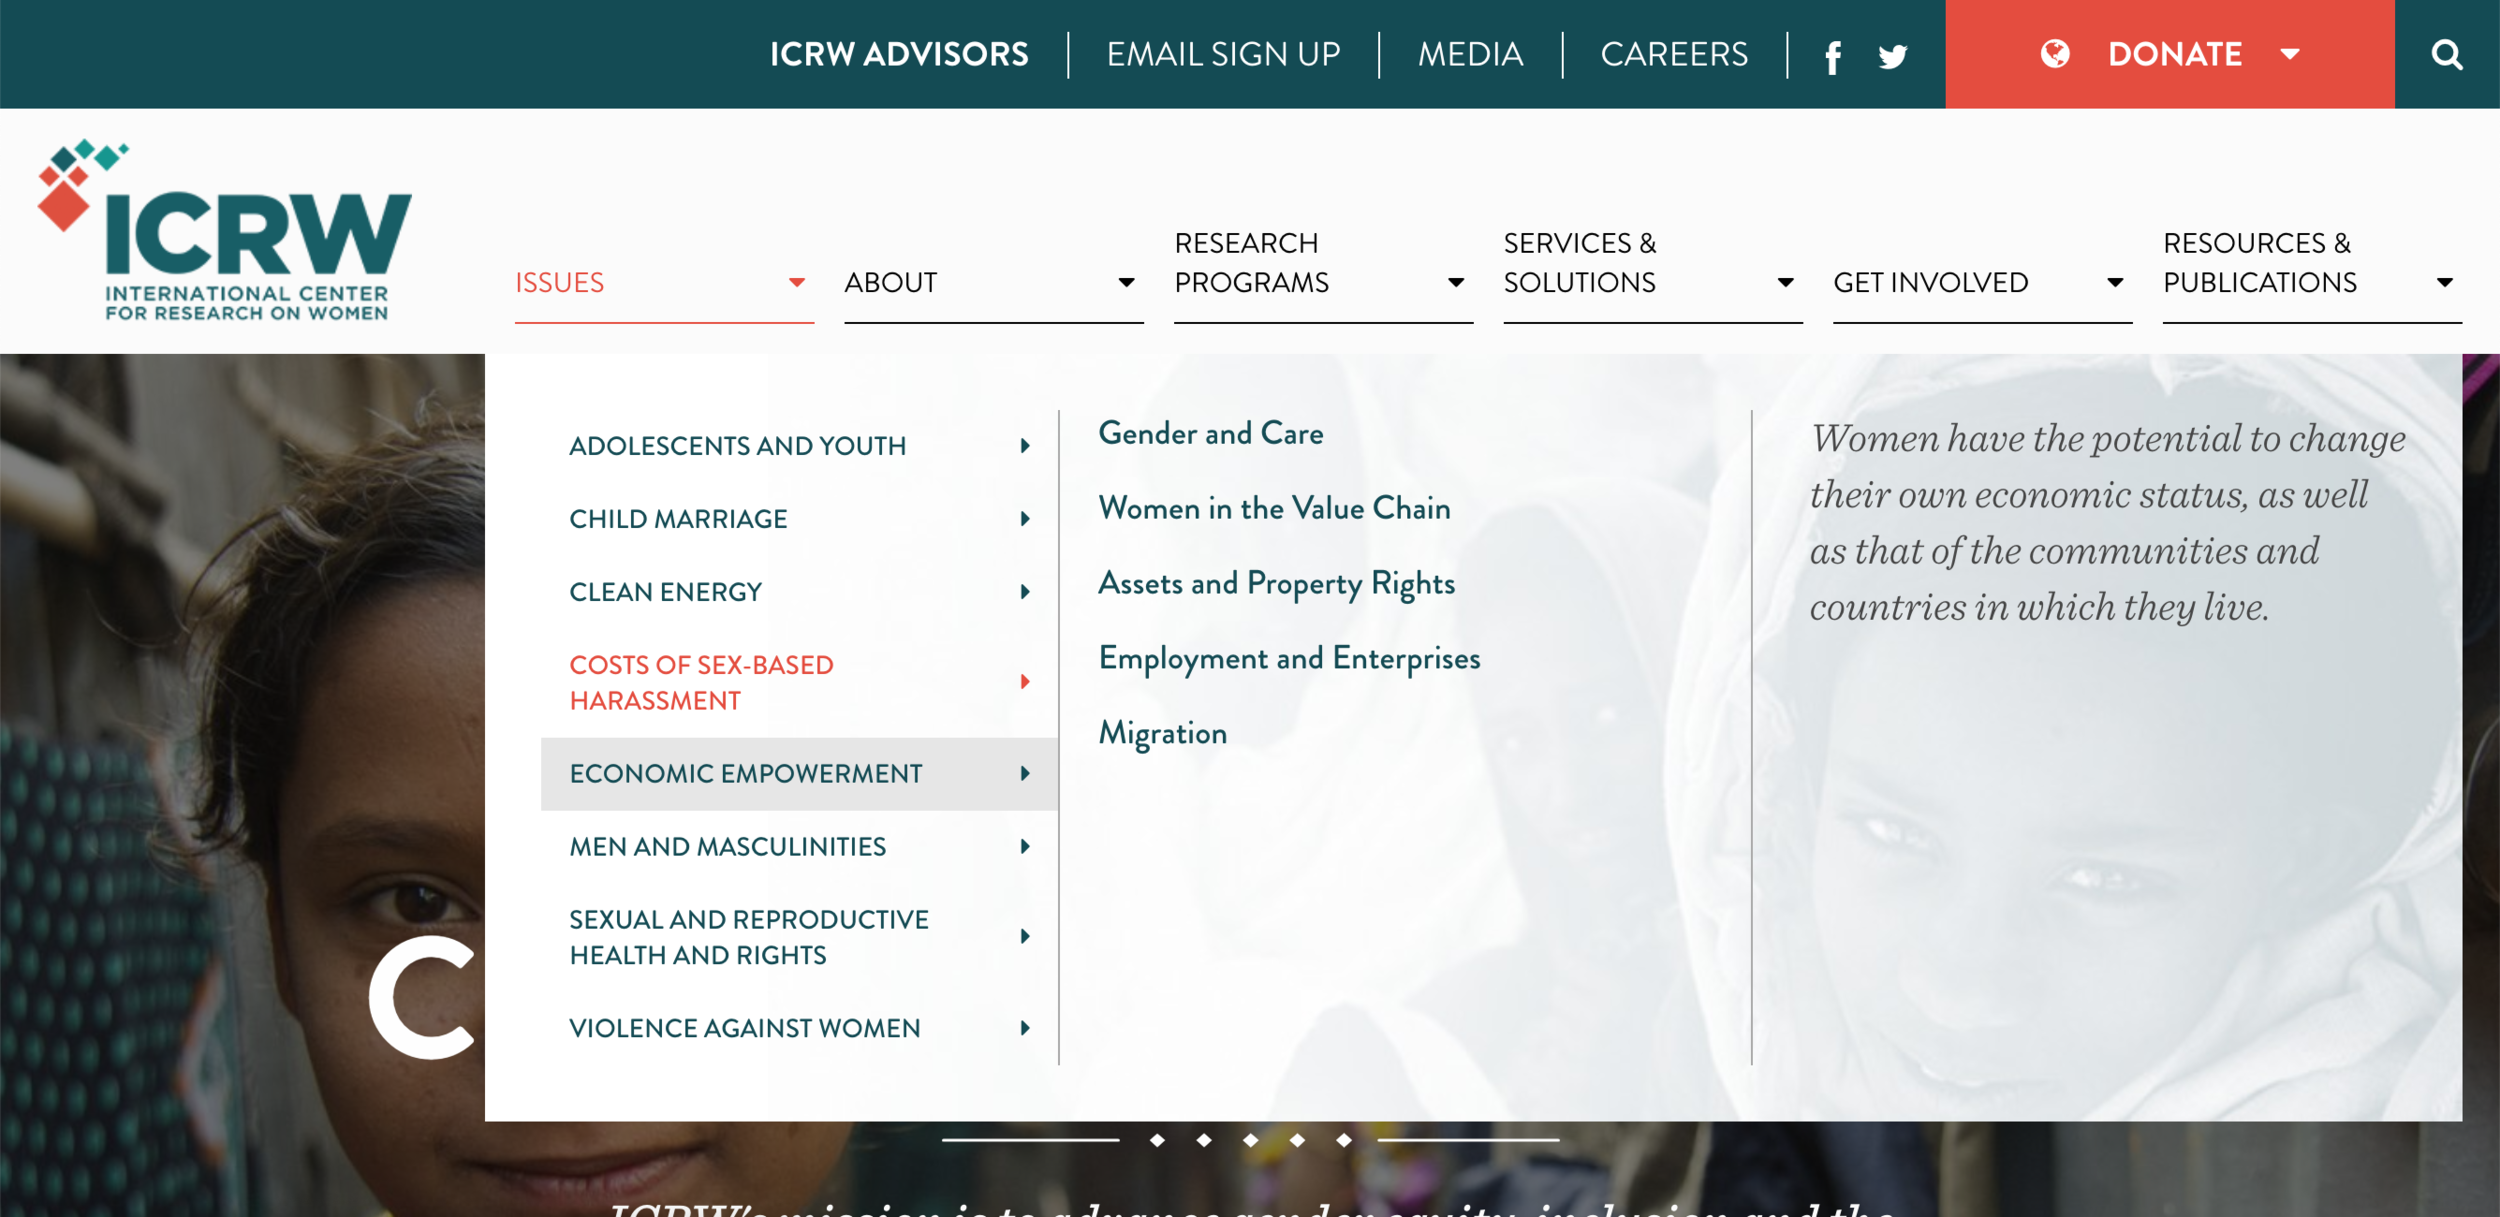Image resolution: width=2500 pixels, height=1217 pixels.
Task: Expand the About menu arrow
Action: click(1126, 283)
